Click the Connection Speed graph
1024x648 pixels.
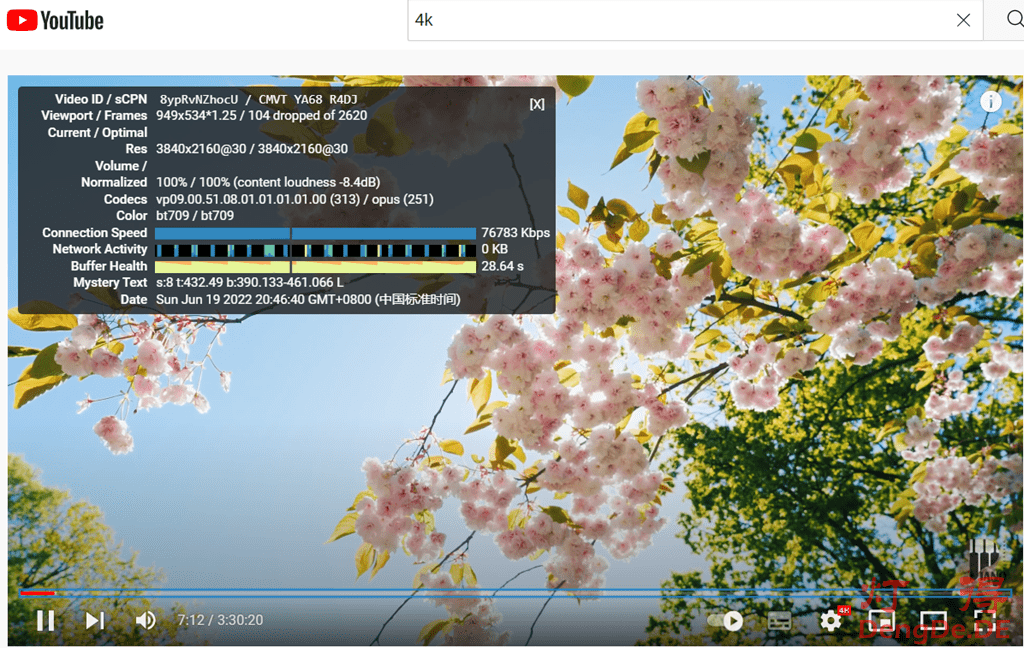315,233
